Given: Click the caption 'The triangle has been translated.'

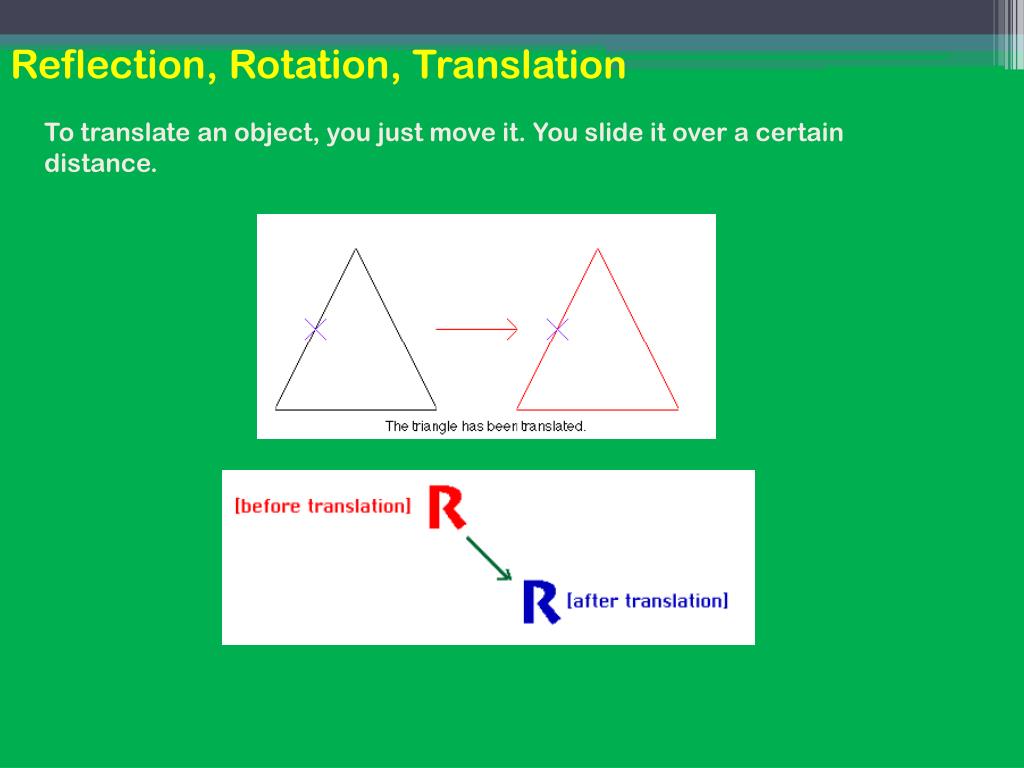Looking at the screenshot, I should 485,426.
